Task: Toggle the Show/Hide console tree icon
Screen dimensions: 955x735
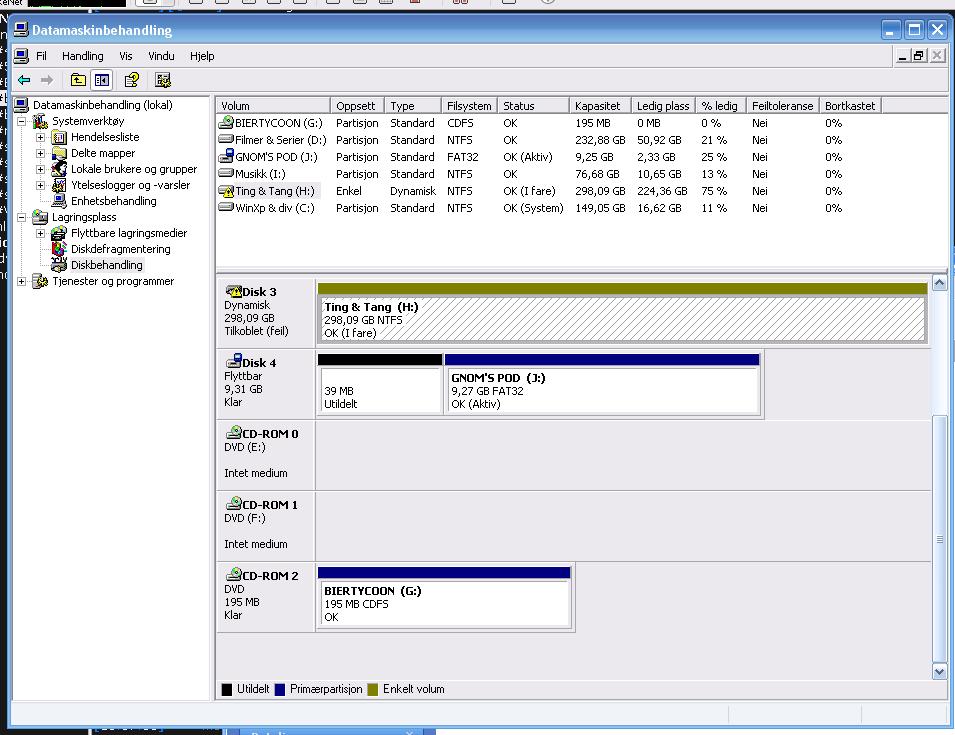Action: [102, 80]
